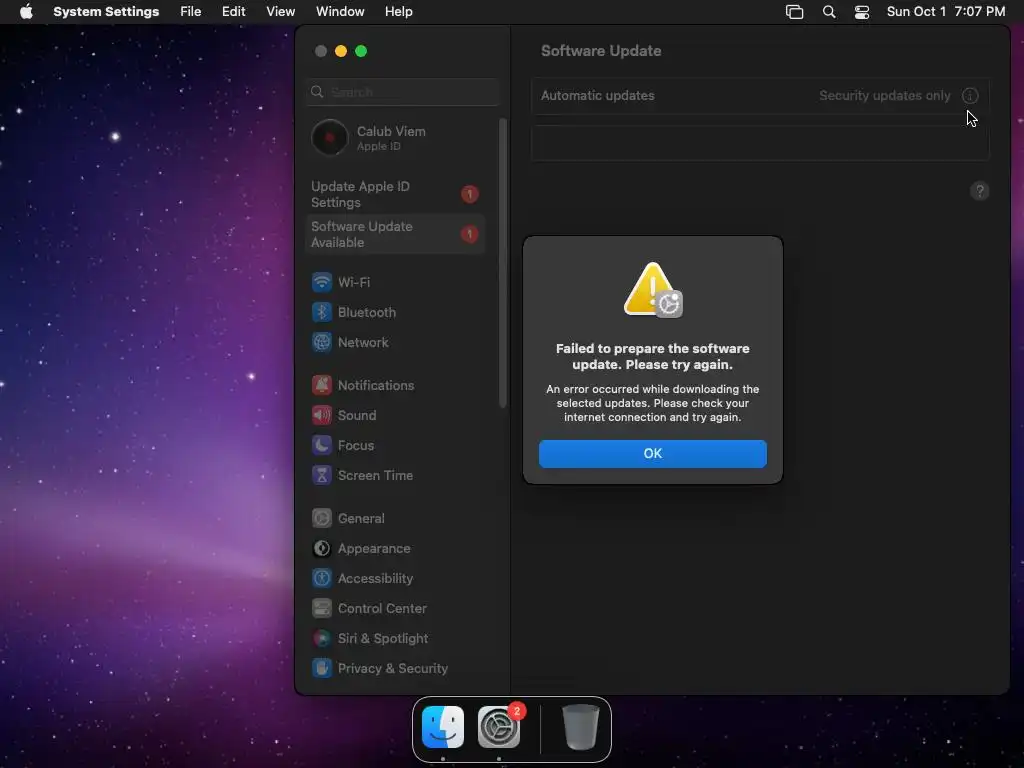Select the Network globe icon
This screenshot has width=1024, height=768.
coord(322,342)
